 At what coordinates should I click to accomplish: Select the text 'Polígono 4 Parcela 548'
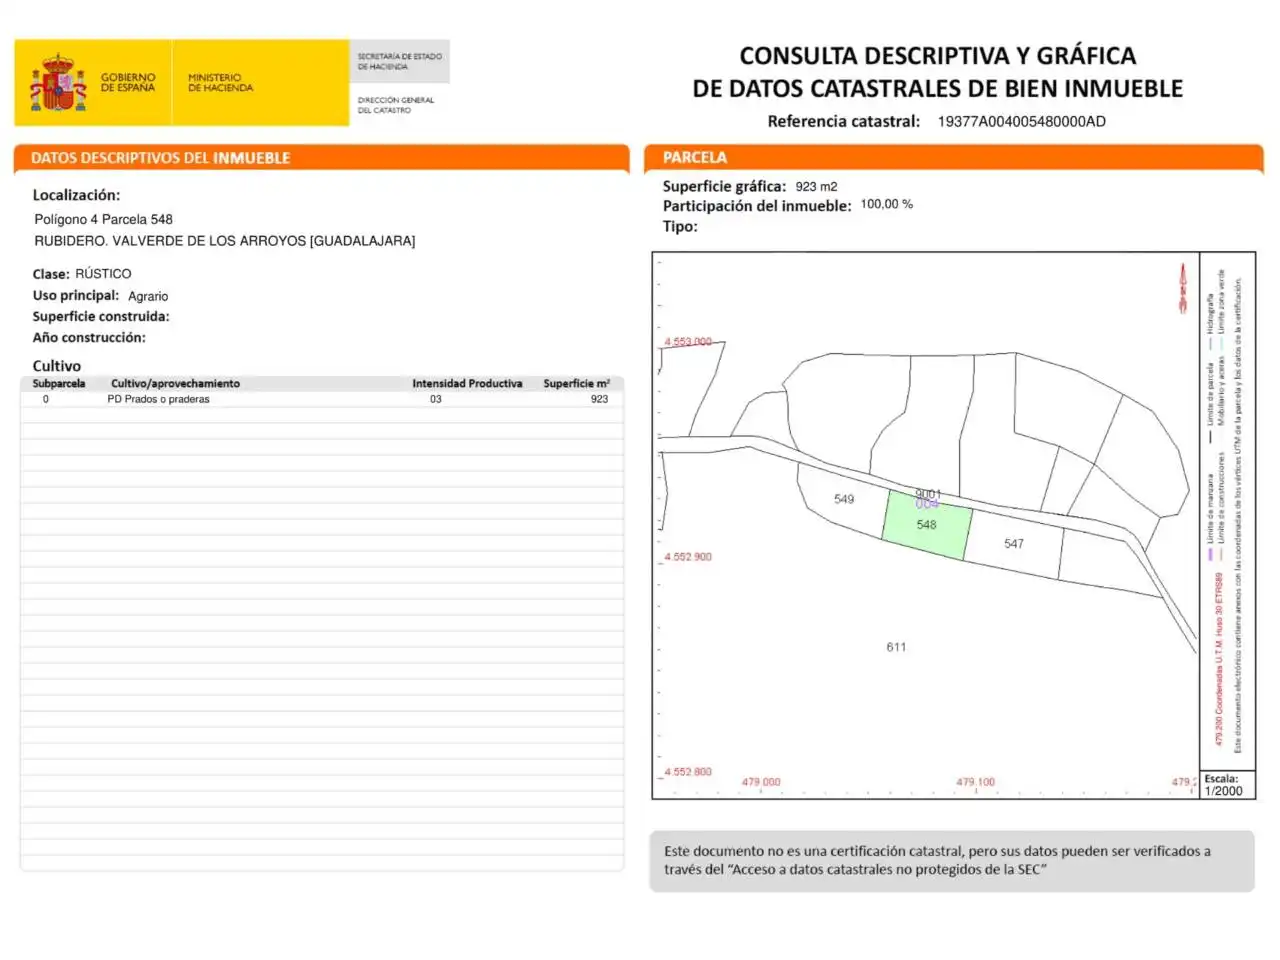pyautogui.click(x=103, y=219)
